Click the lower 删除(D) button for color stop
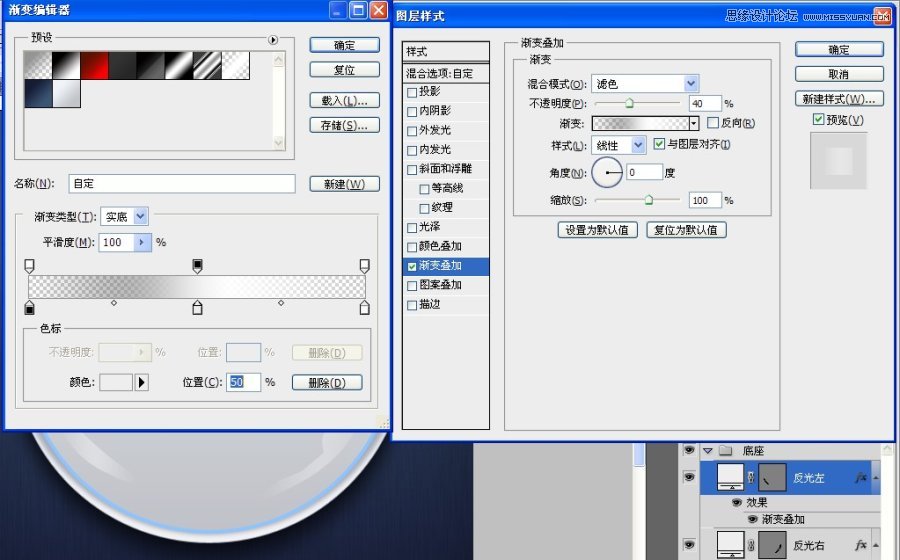Viewport: 900px width, 560px height. click(x=327, y=382)
